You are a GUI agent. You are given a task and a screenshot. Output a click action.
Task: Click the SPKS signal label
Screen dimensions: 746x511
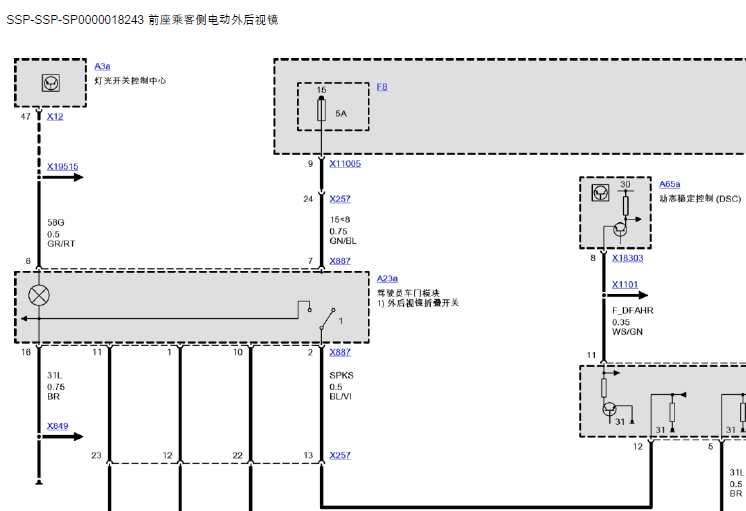[341, 375]
